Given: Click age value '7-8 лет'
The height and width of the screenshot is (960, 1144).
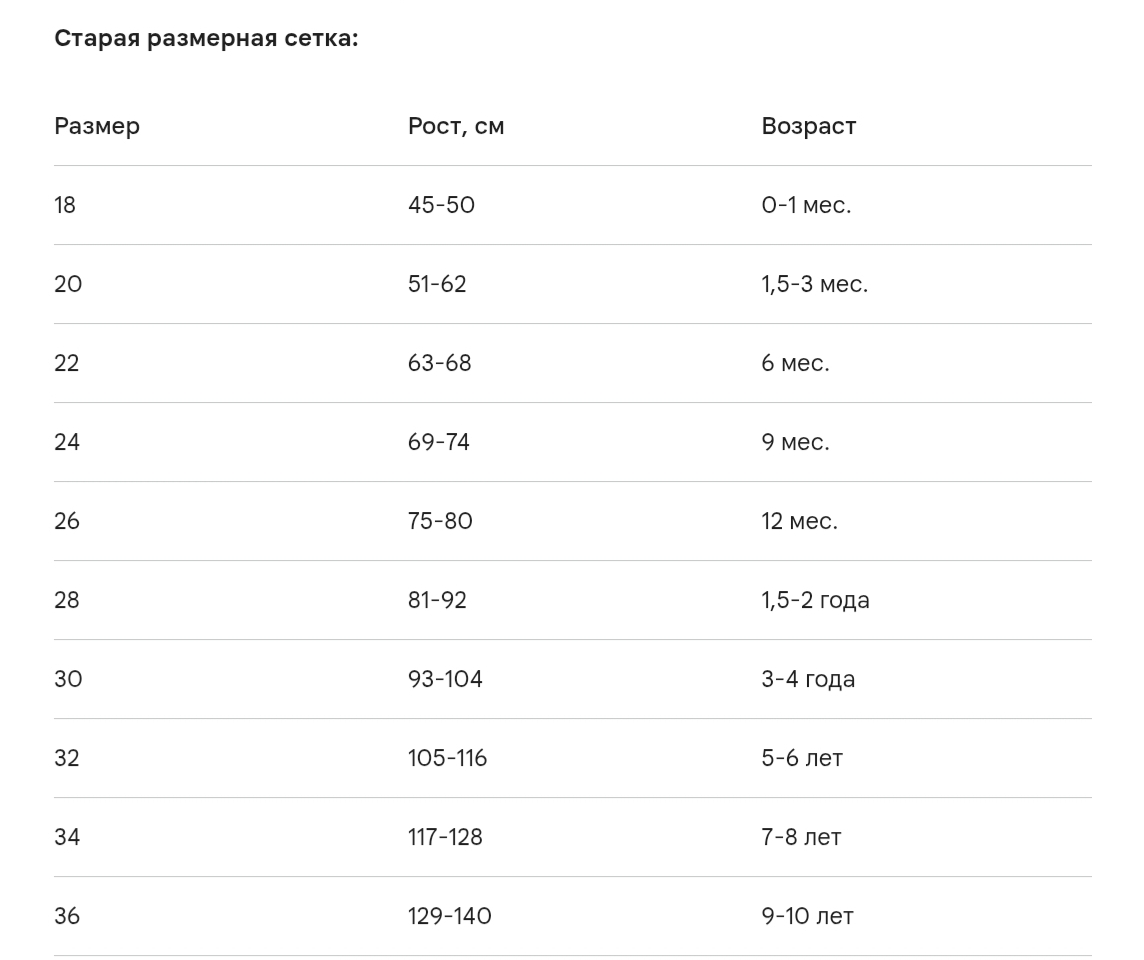Looking at the screenshot, I should coord(801,837).
